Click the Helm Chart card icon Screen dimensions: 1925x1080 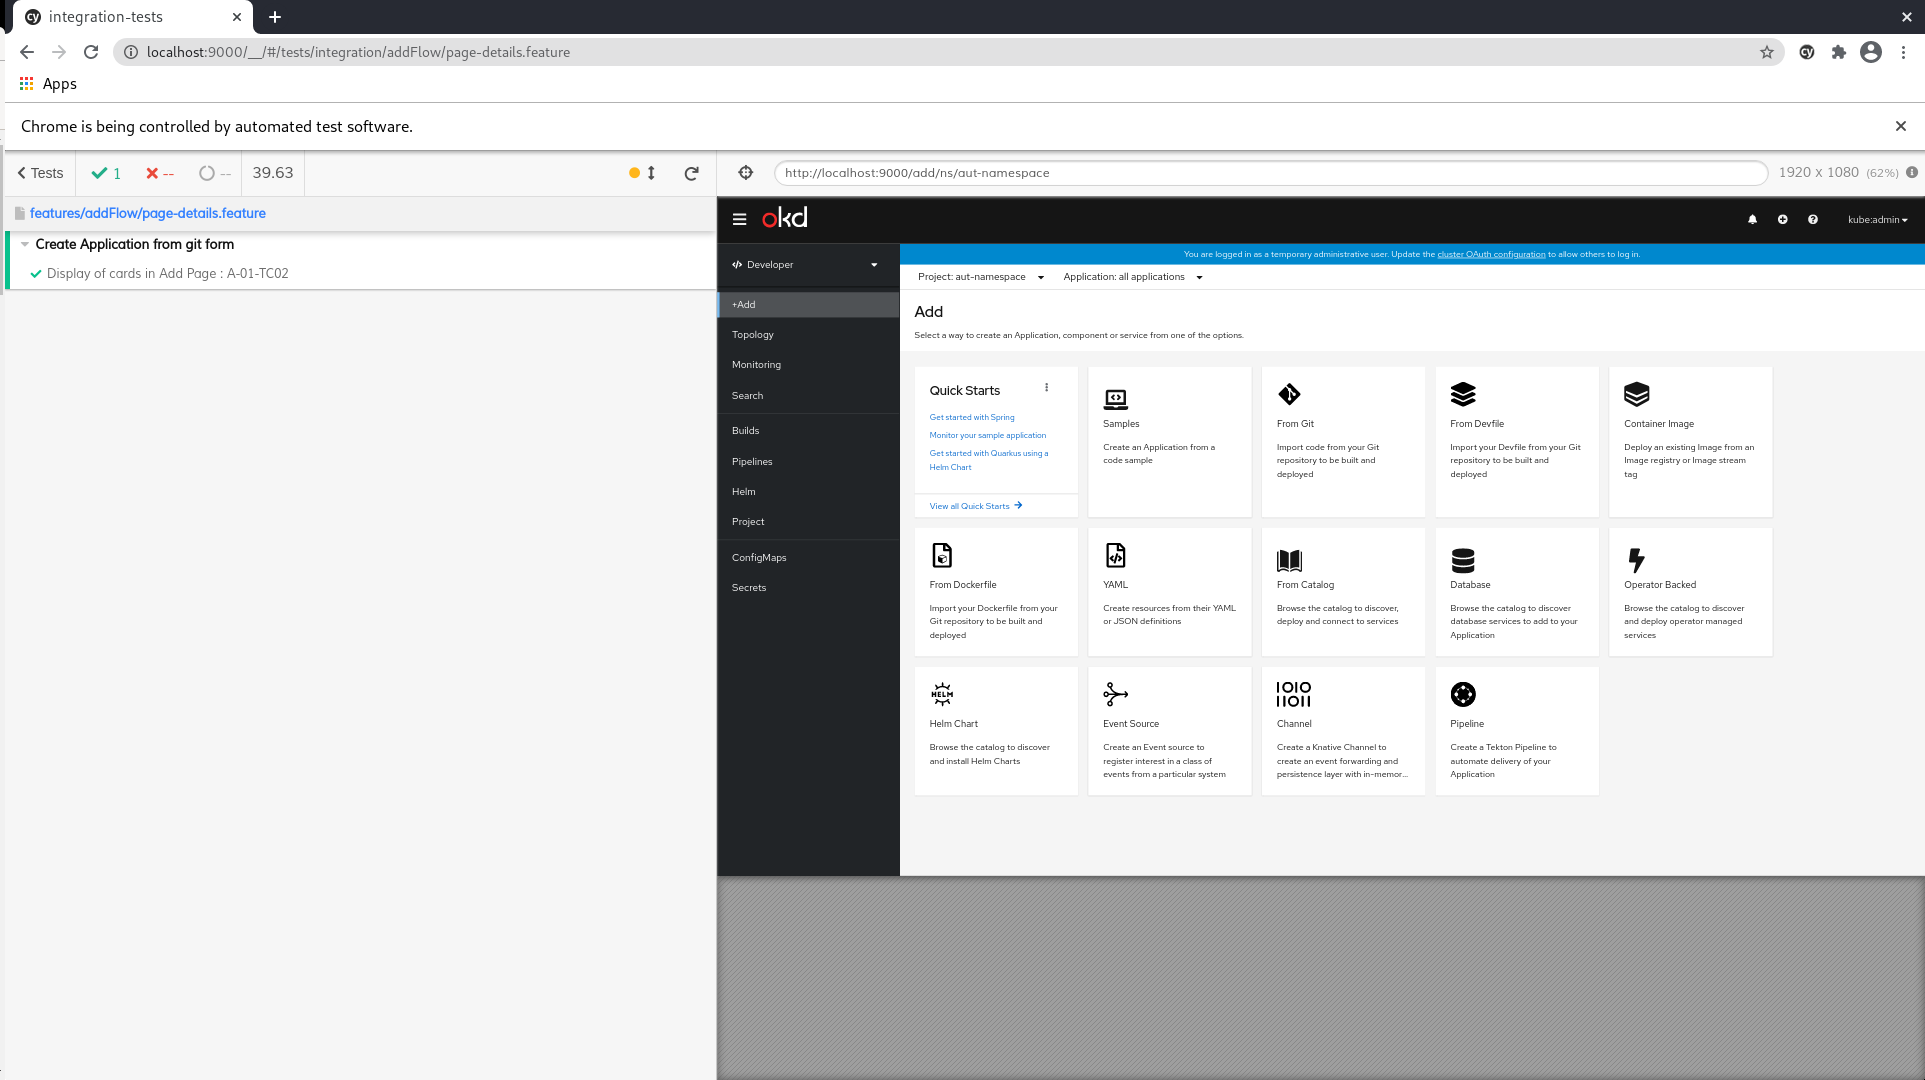pyautogui.click(x=942, y=694)
